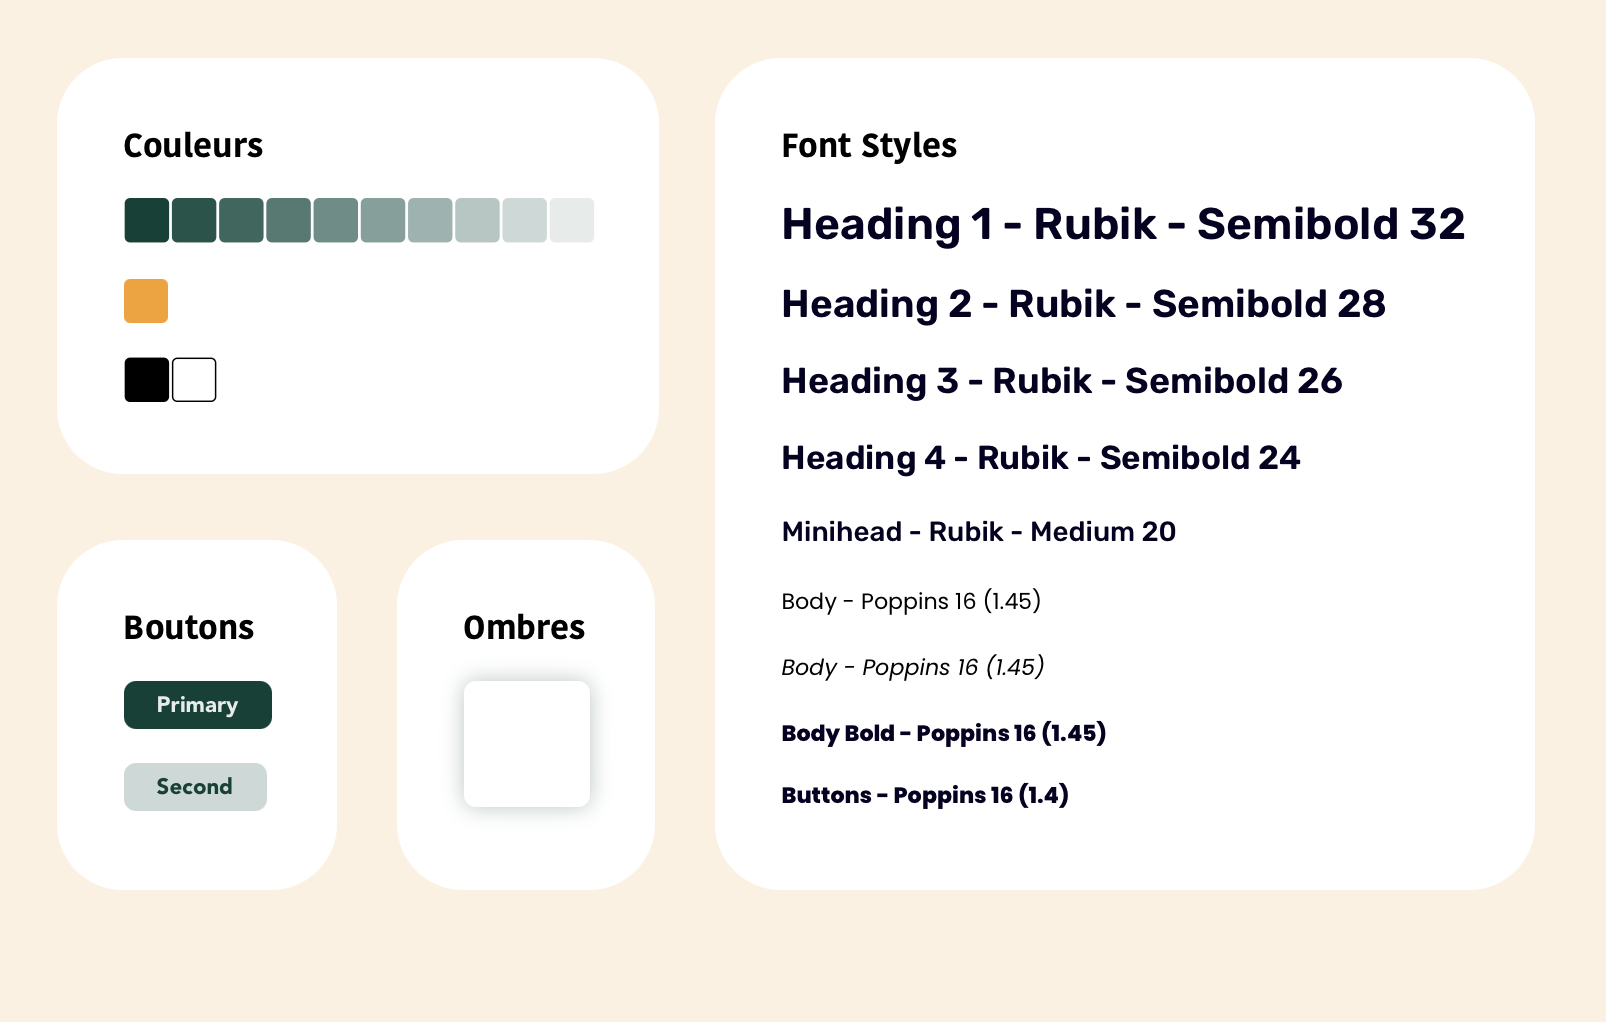The width and height of the screenshot is (1606, 1022).
Task: Select the lightest green-gray swatch
Action: (572, 220)
